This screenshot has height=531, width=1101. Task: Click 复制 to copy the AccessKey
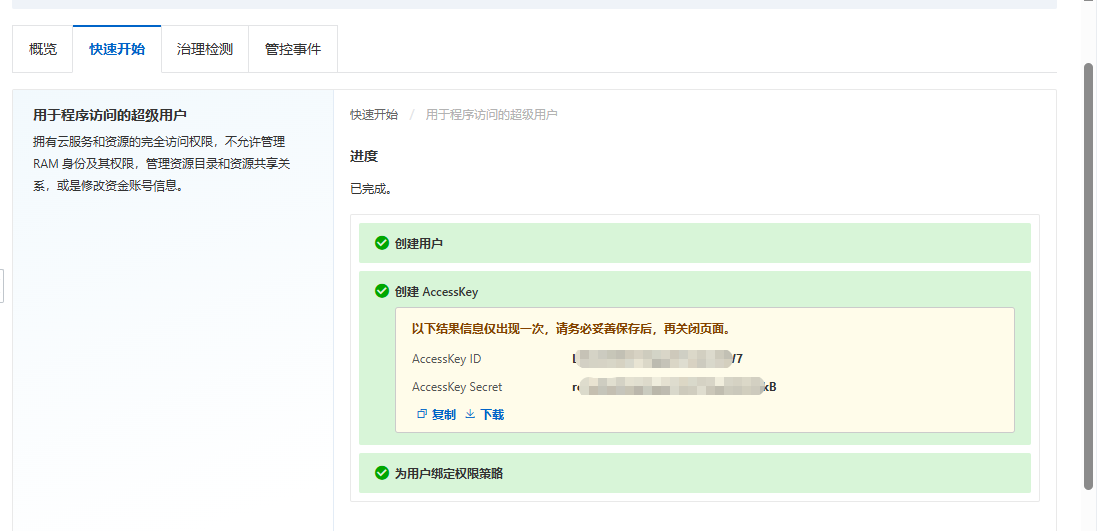443,414
